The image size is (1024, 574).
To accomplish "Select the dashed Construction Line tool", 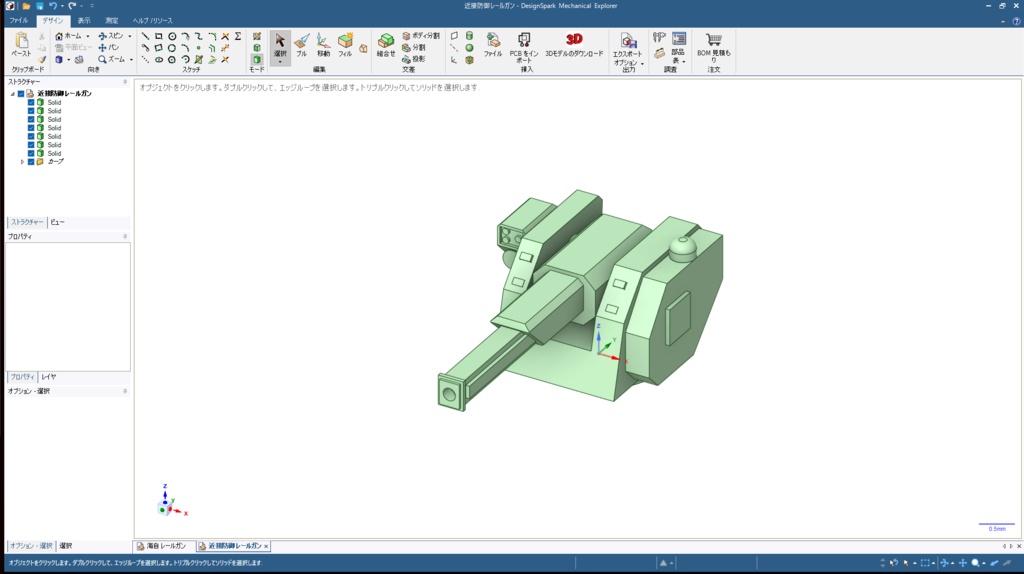I will (x=145, y=59).
